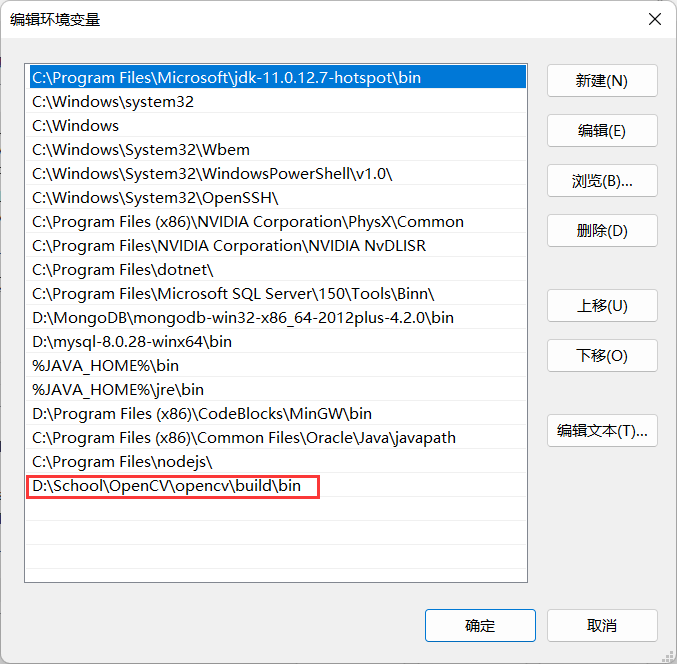Select the NVIDIA PhysX\Common path entry

click(x=278, y=221)
